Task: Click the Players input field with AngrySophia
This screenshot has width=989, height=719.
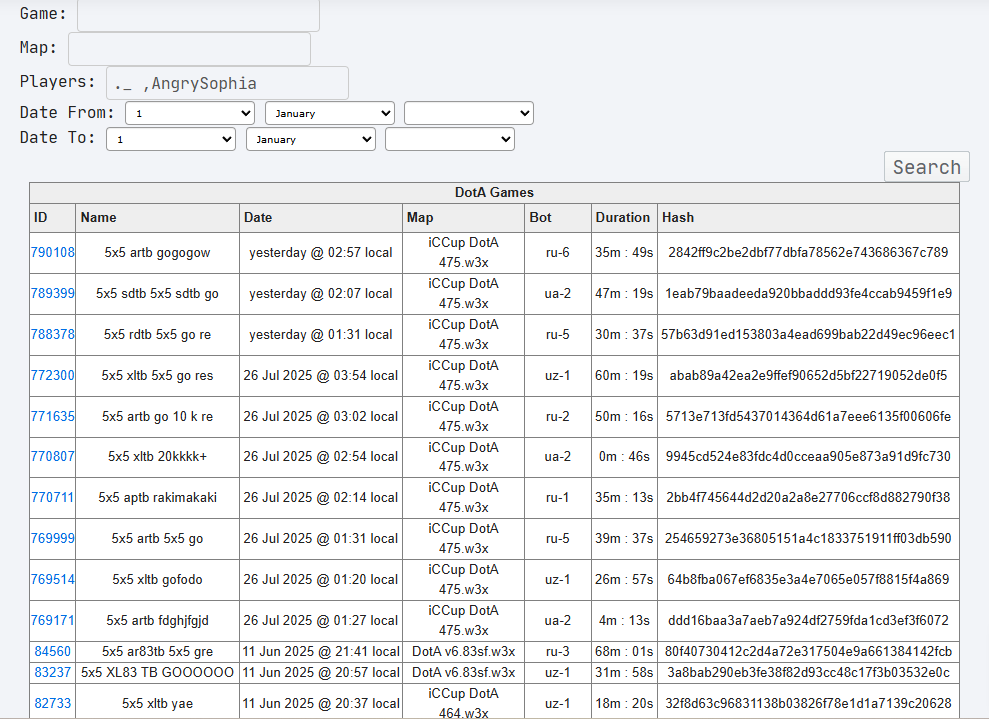Action: [227, 83]
